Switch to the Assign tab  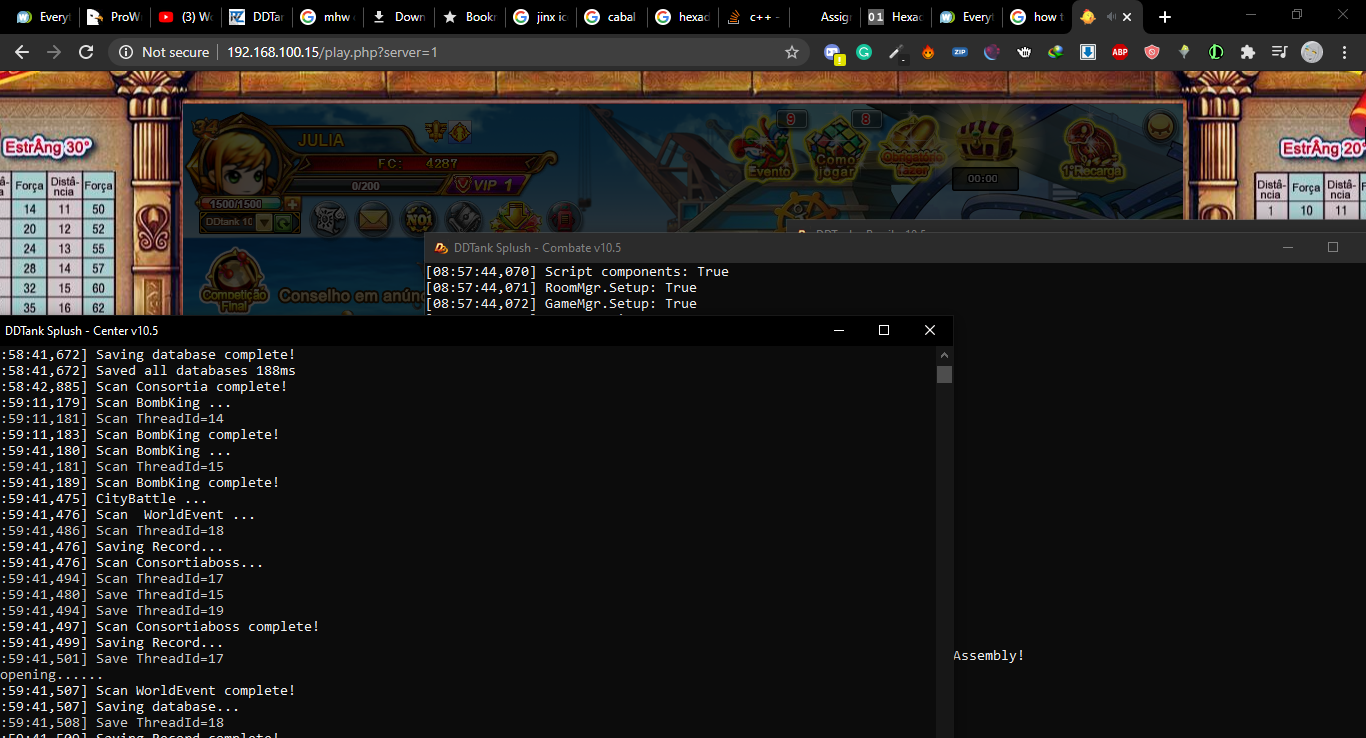[x=824, y=17]
